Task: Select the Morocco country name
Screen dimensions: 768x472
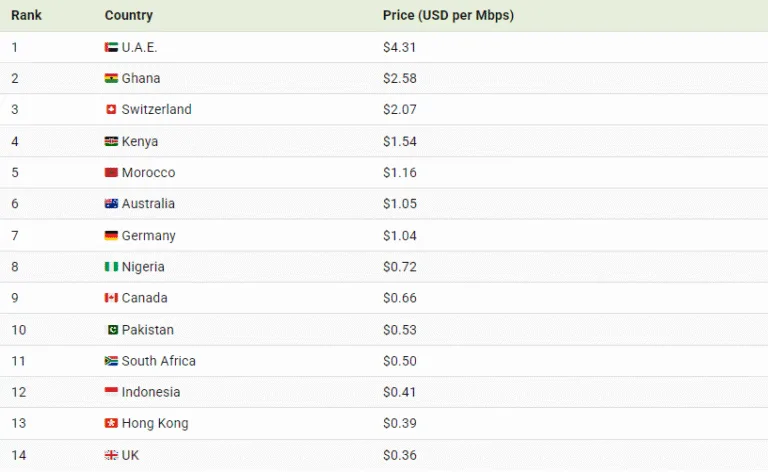Action: (148, 173)
